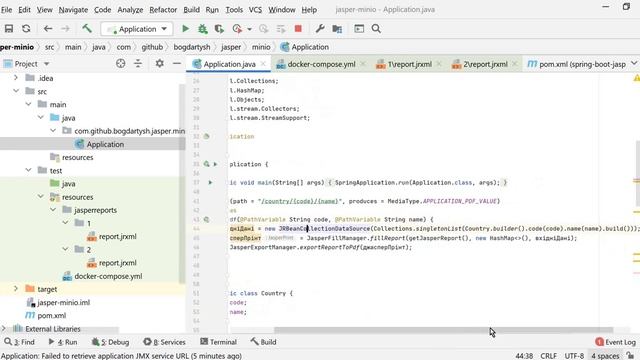Click Locate/Select Opened File target icon
640x360 pixels.
click(120, 63)
